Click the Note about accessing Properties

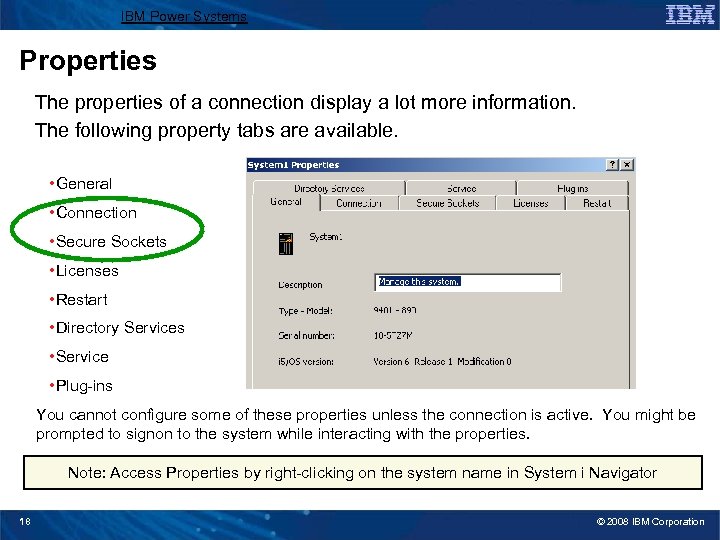[x=363, y=472]
